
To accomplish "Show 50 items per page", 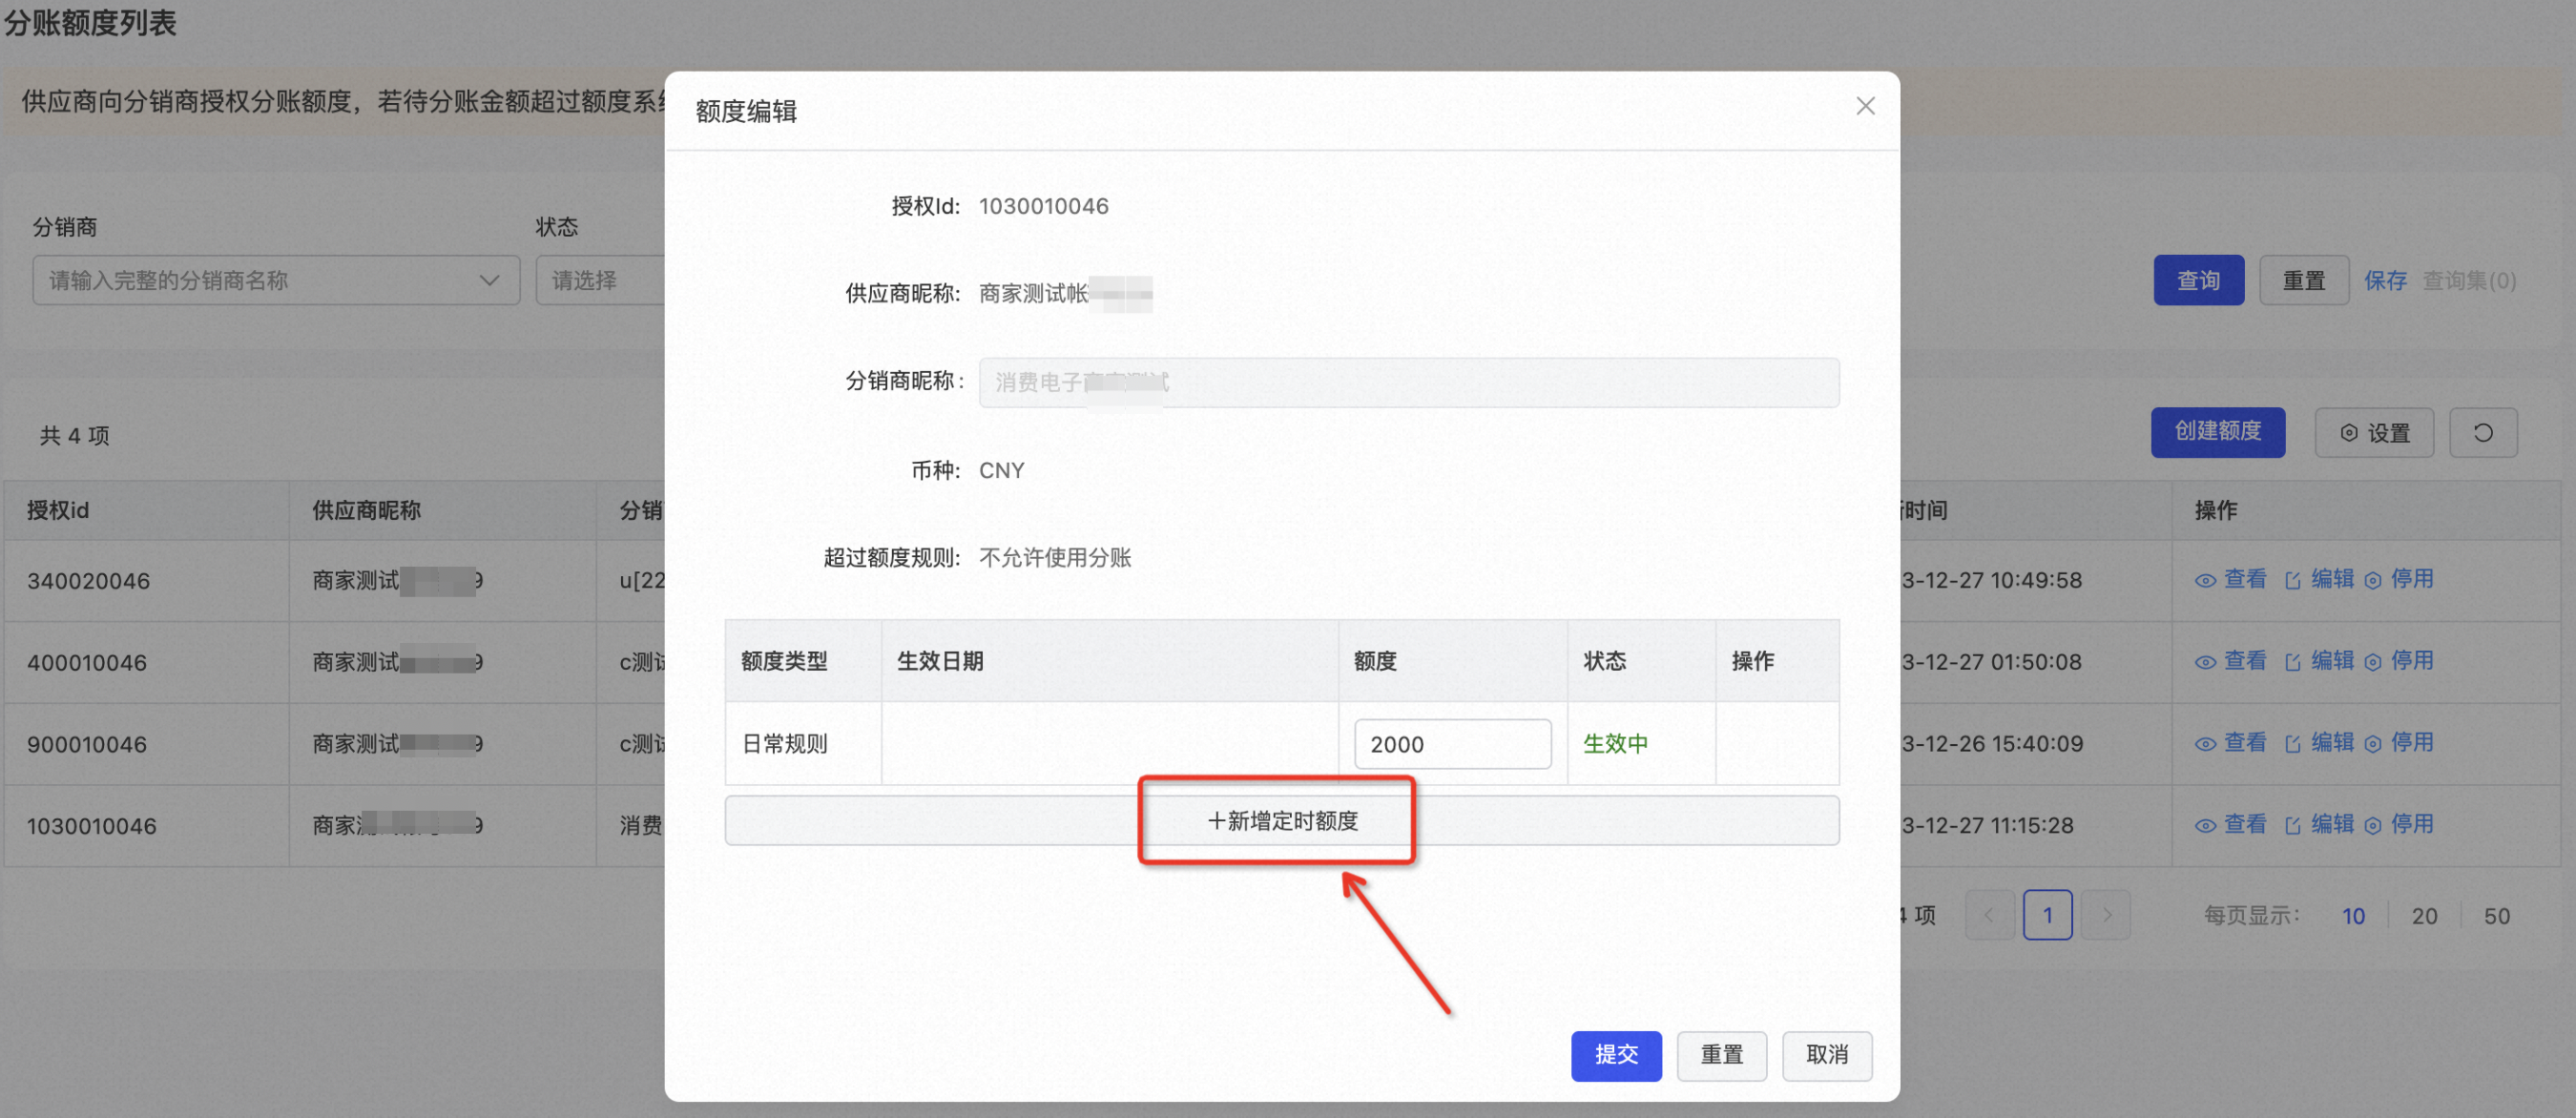I will [2497, 916].
